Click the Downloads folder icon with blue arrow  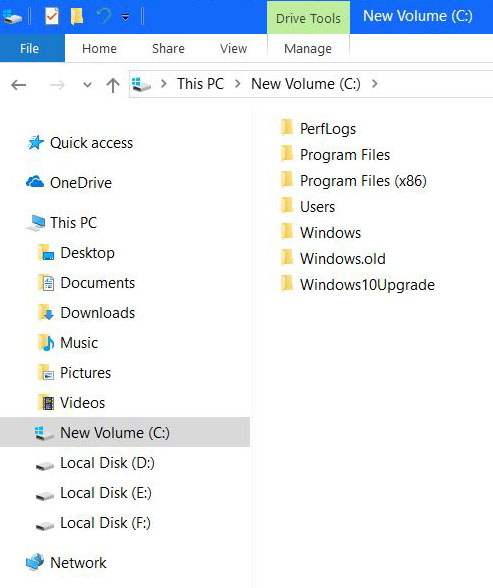[46, 313]
